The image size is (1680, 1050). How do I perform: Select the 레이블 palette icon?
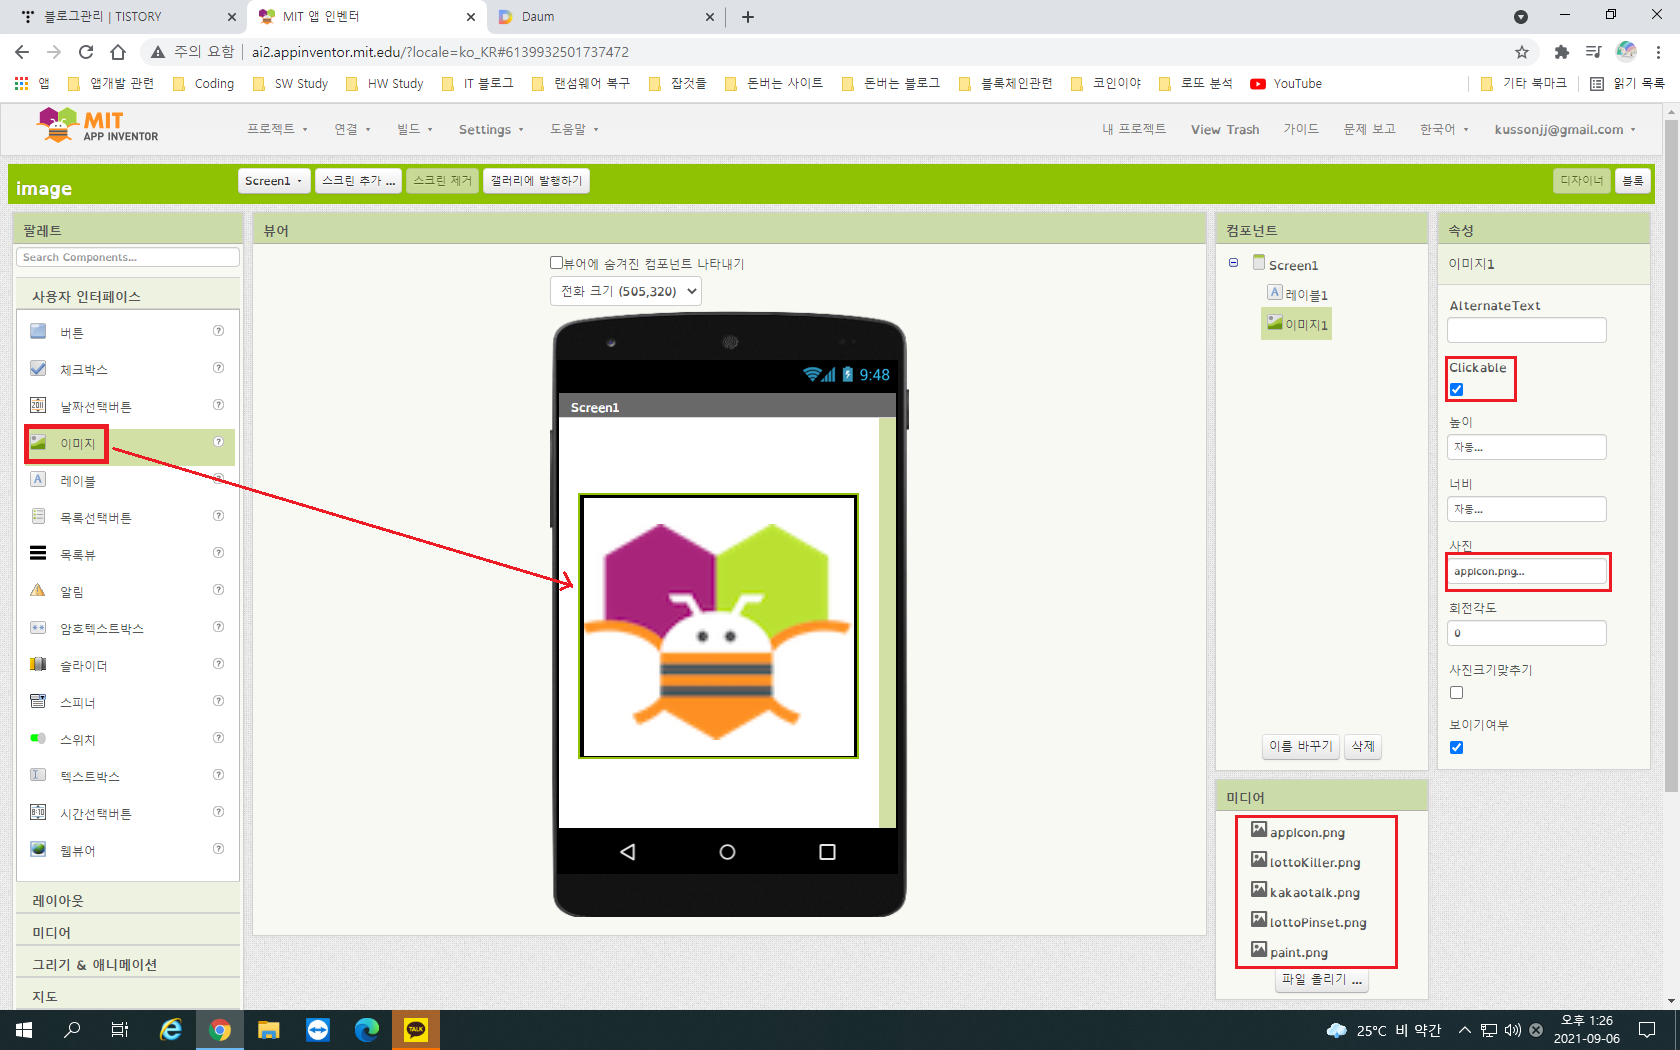tap(38, 479)
